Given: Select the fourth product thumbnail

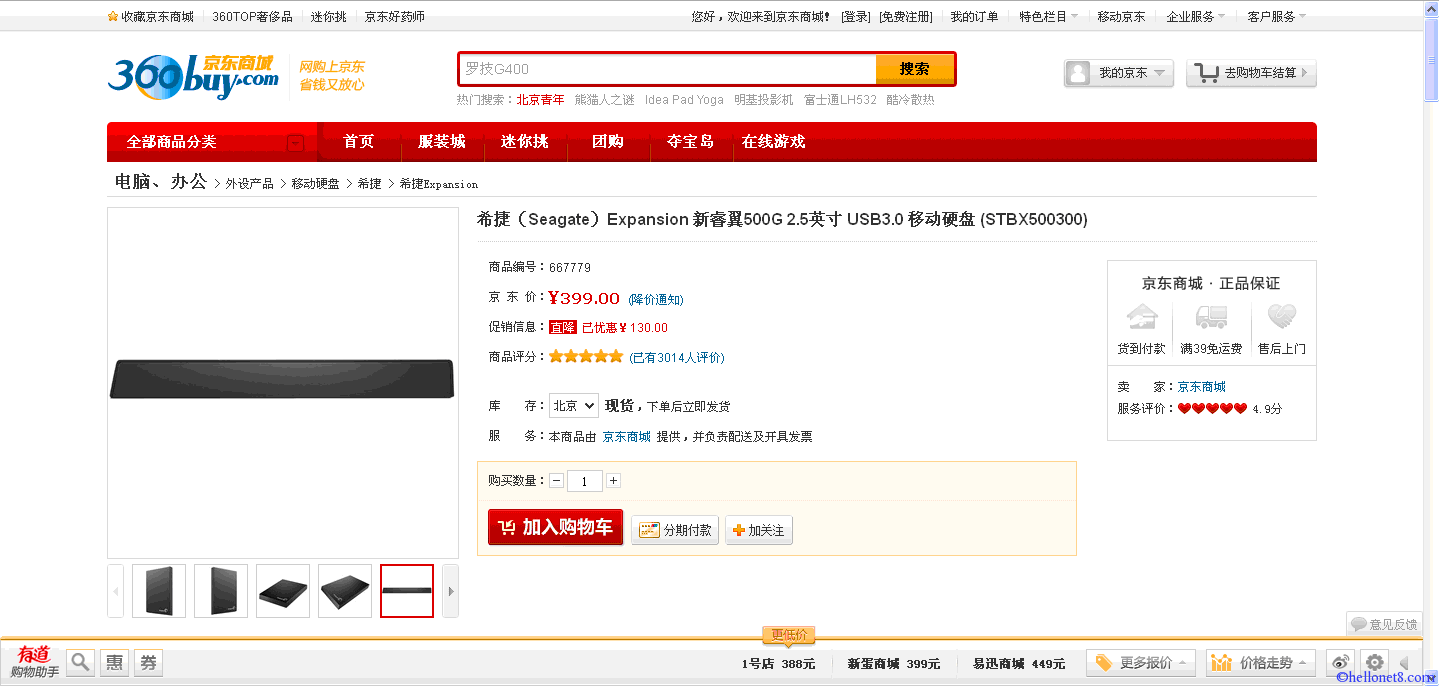Looking at the screenshot, I should click(345, 591).
